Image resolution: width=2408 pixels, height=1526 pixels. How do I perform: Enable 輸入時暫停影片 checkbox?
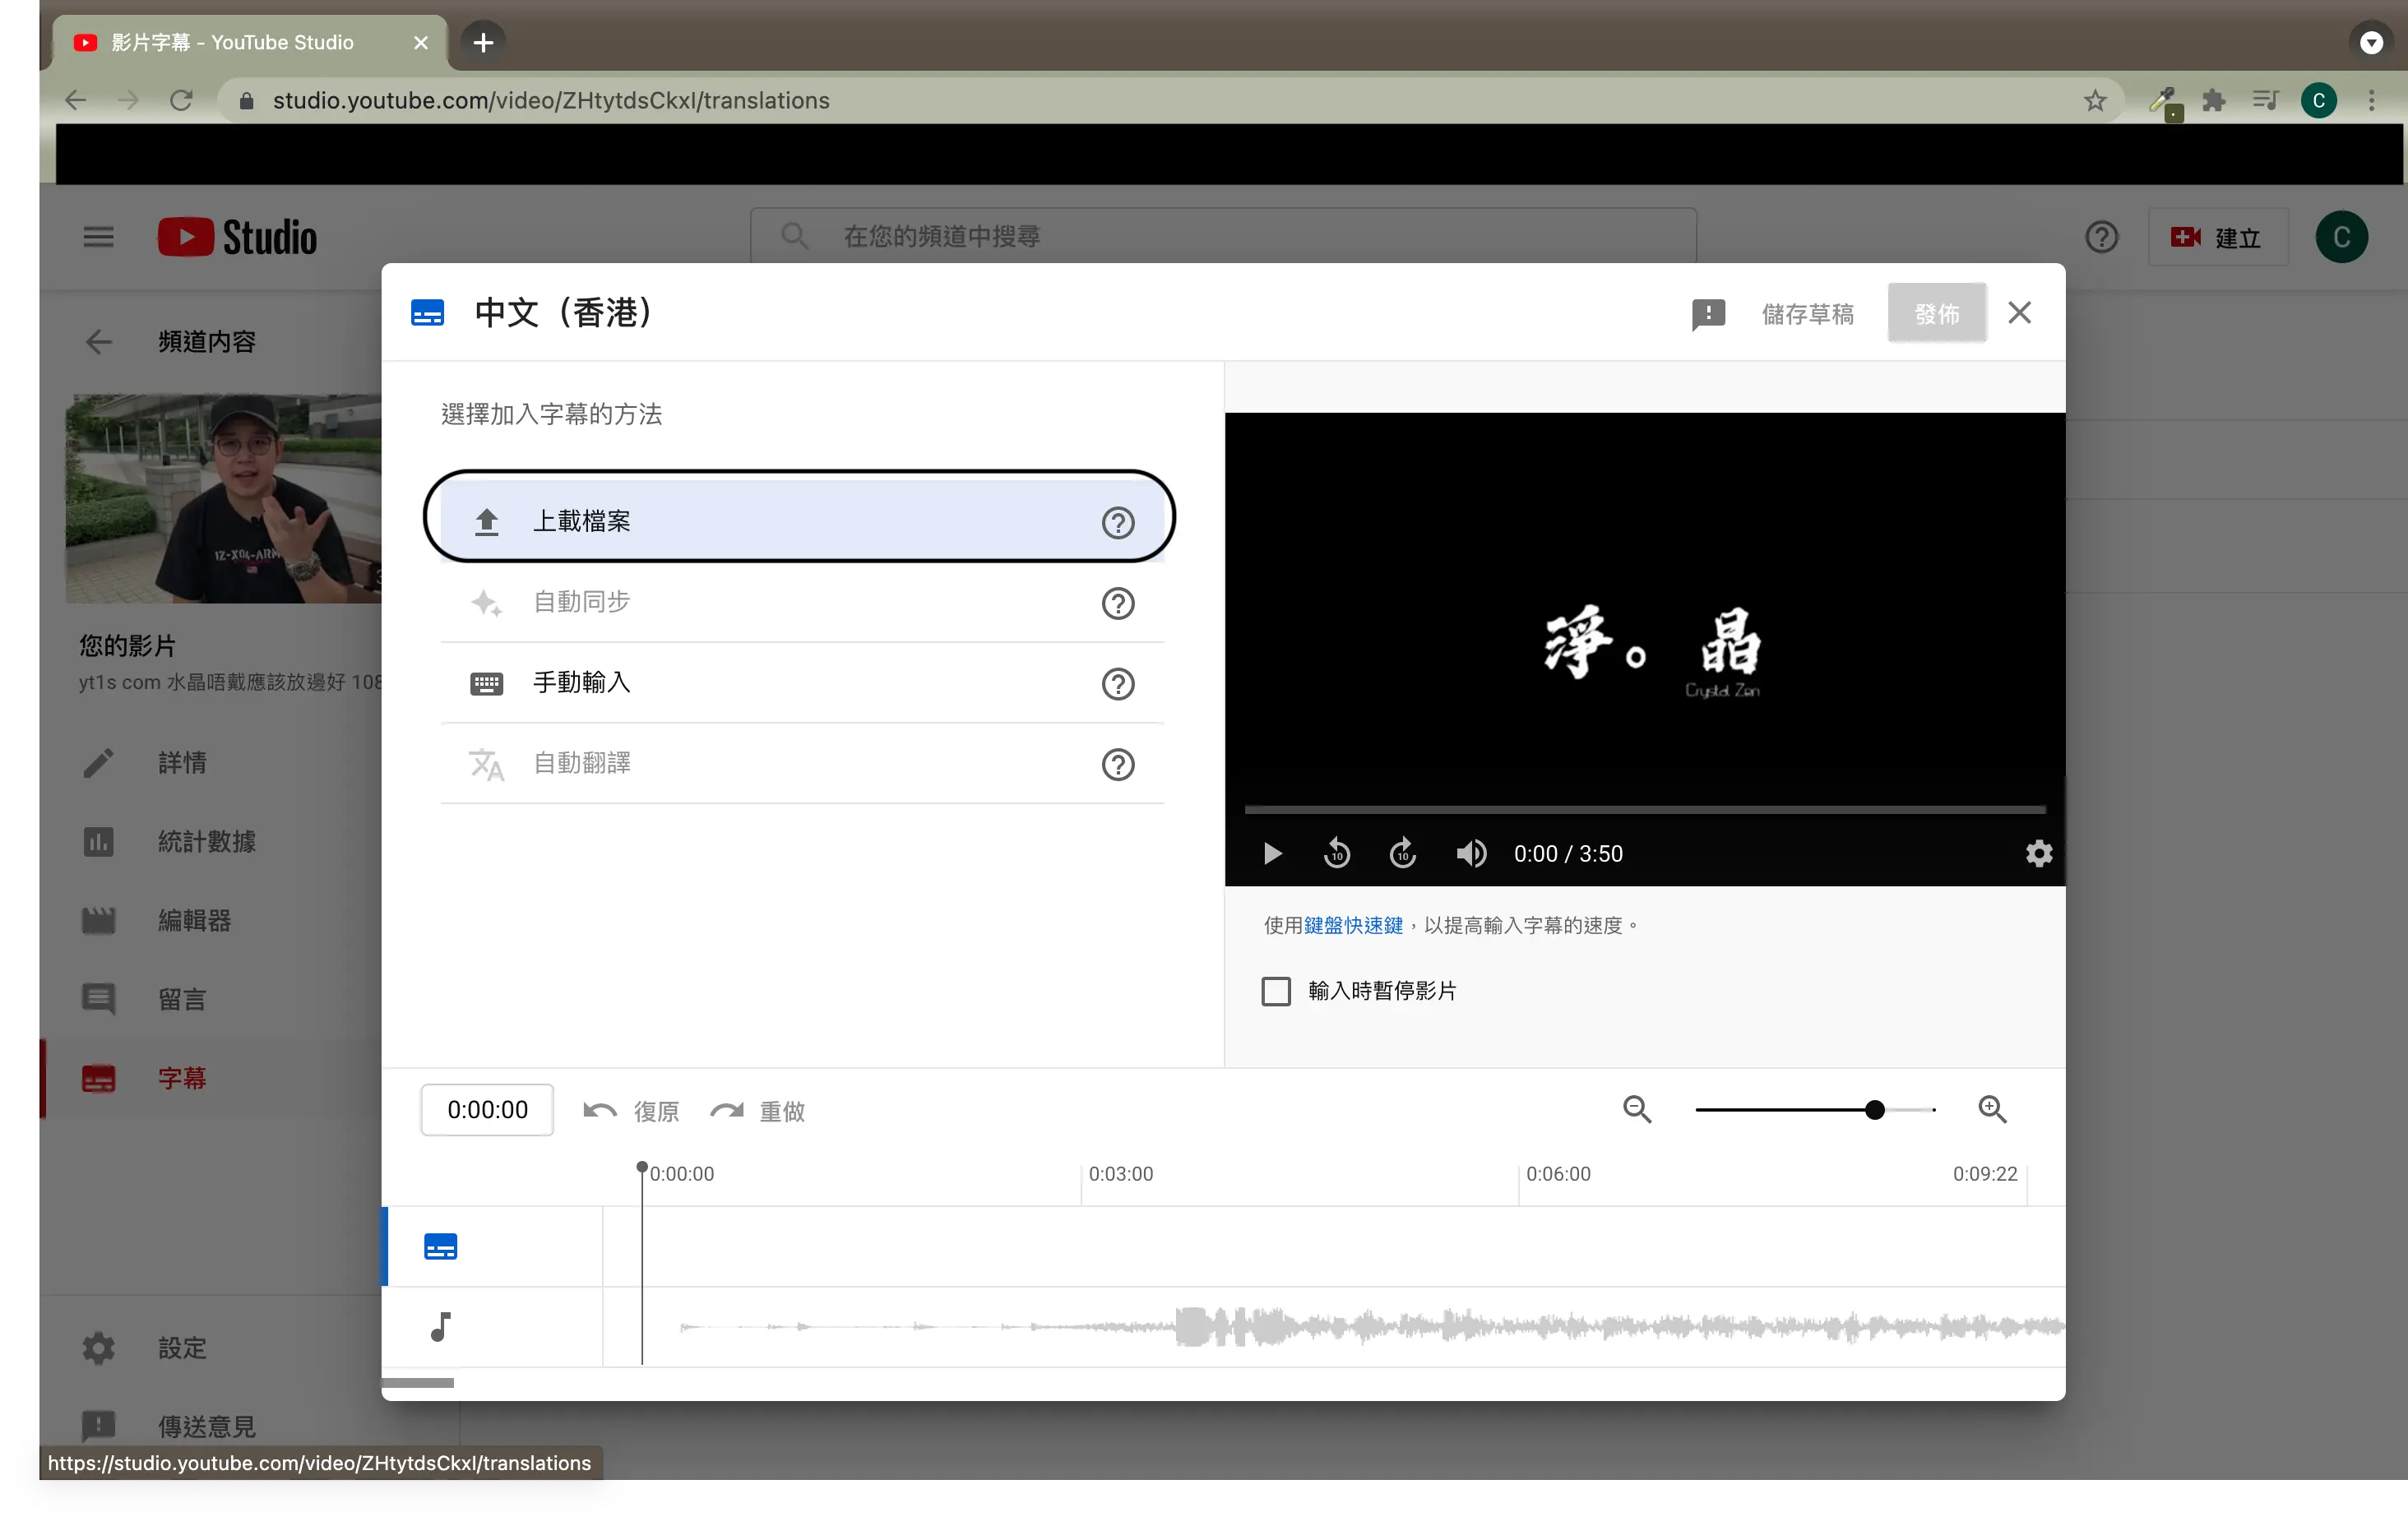coord(1276,991)
